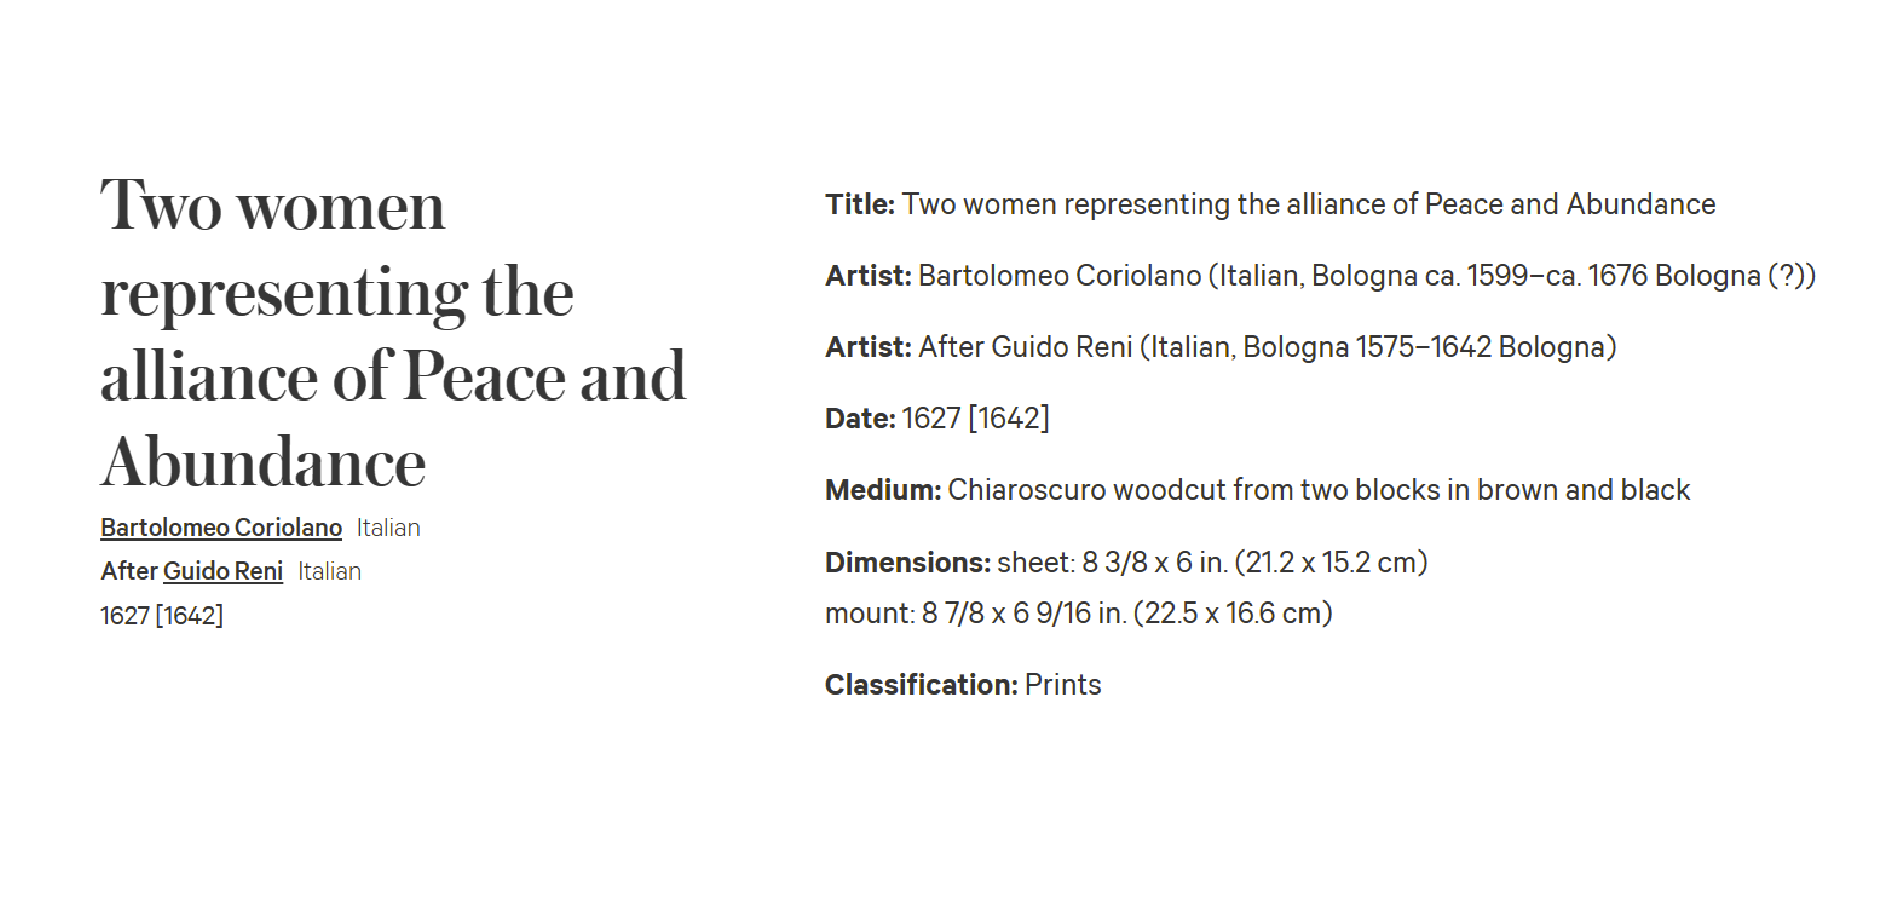Click the Classification label
This screenshot has height=902, width=1897.
(x=921, y=685)
